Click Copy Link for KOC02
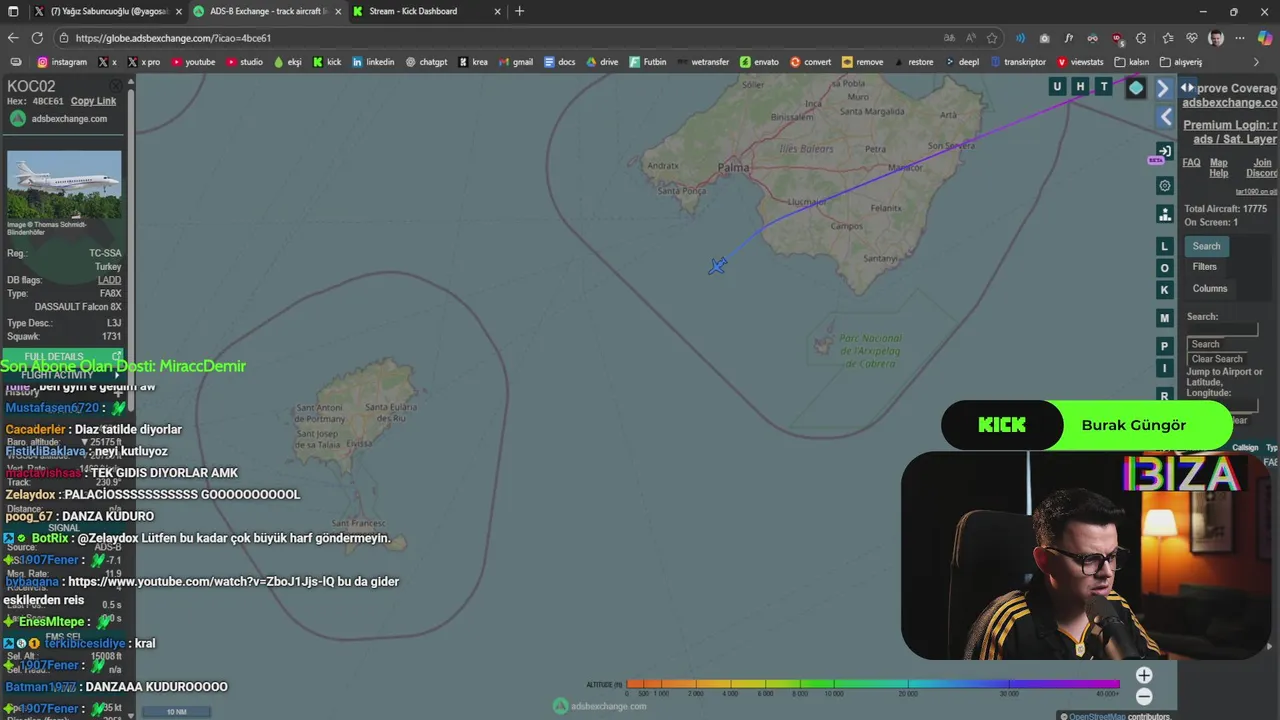The height and width of the screenshot is (720, 1280). coord(93,101)
